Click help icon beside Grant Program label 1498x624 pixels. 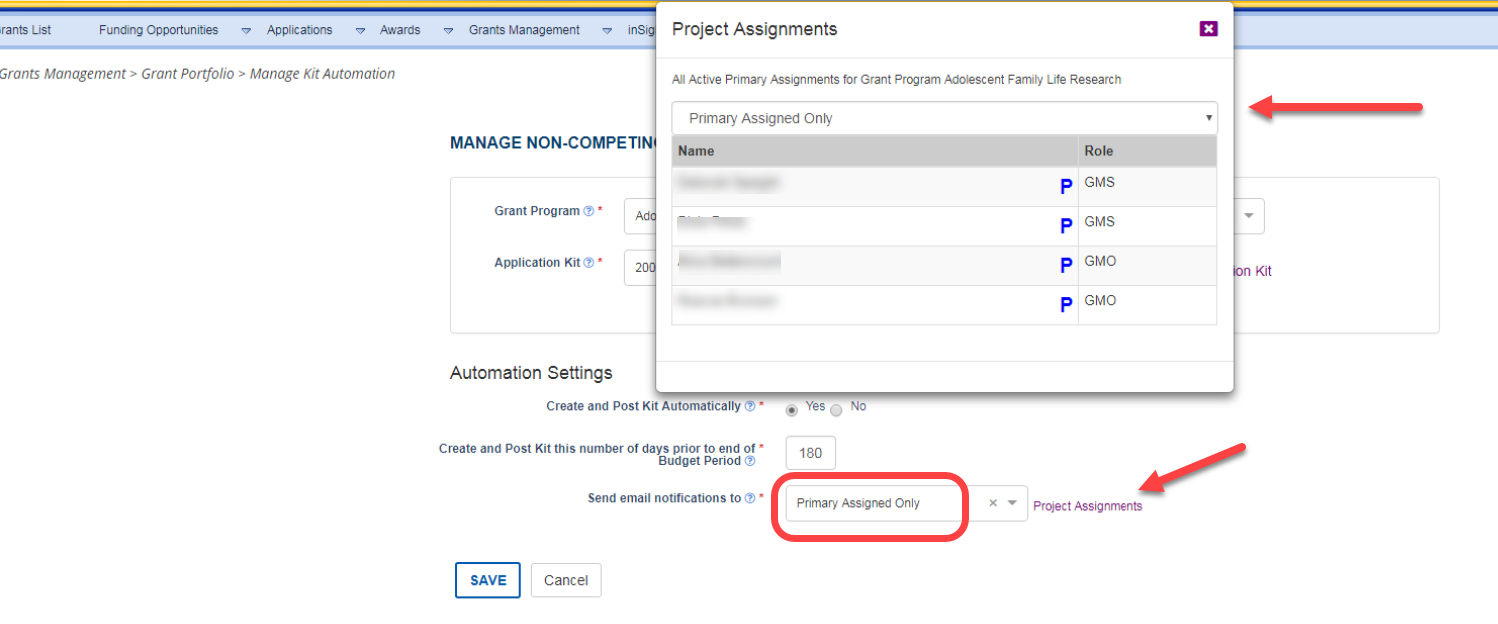(x=589, y=212)
